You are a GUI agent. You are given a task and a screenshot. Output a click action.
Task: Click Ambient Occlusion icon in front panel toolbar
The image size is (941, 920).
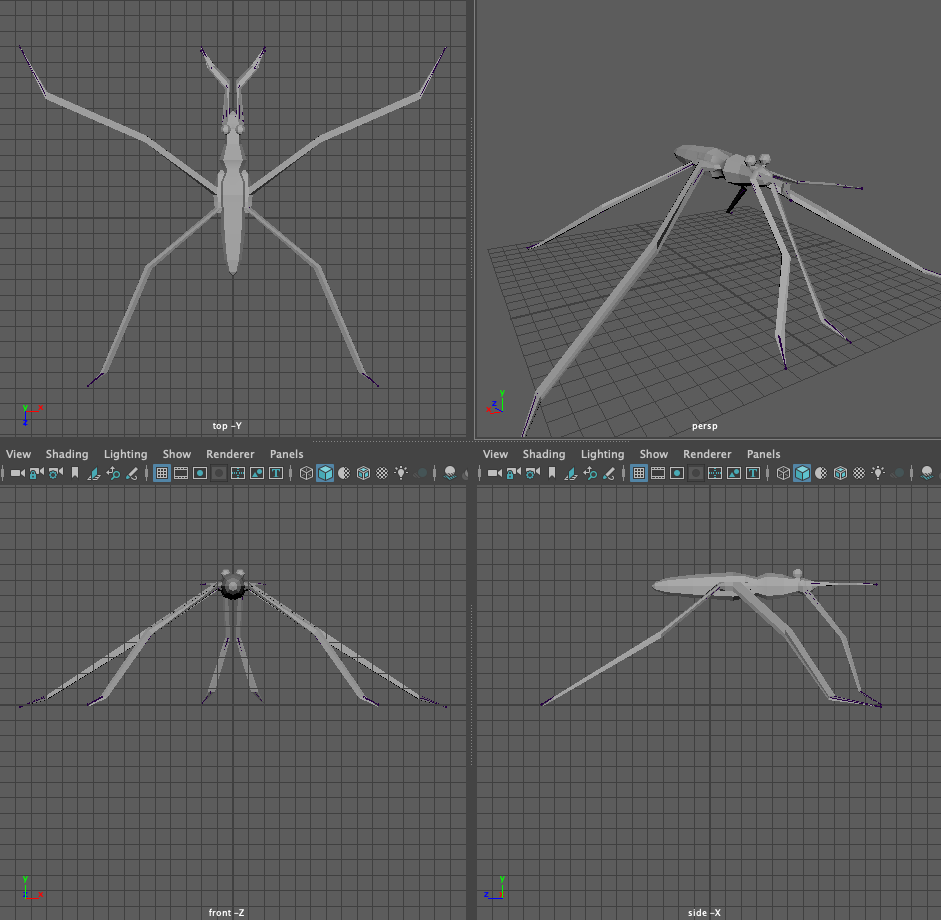(450, 474)
